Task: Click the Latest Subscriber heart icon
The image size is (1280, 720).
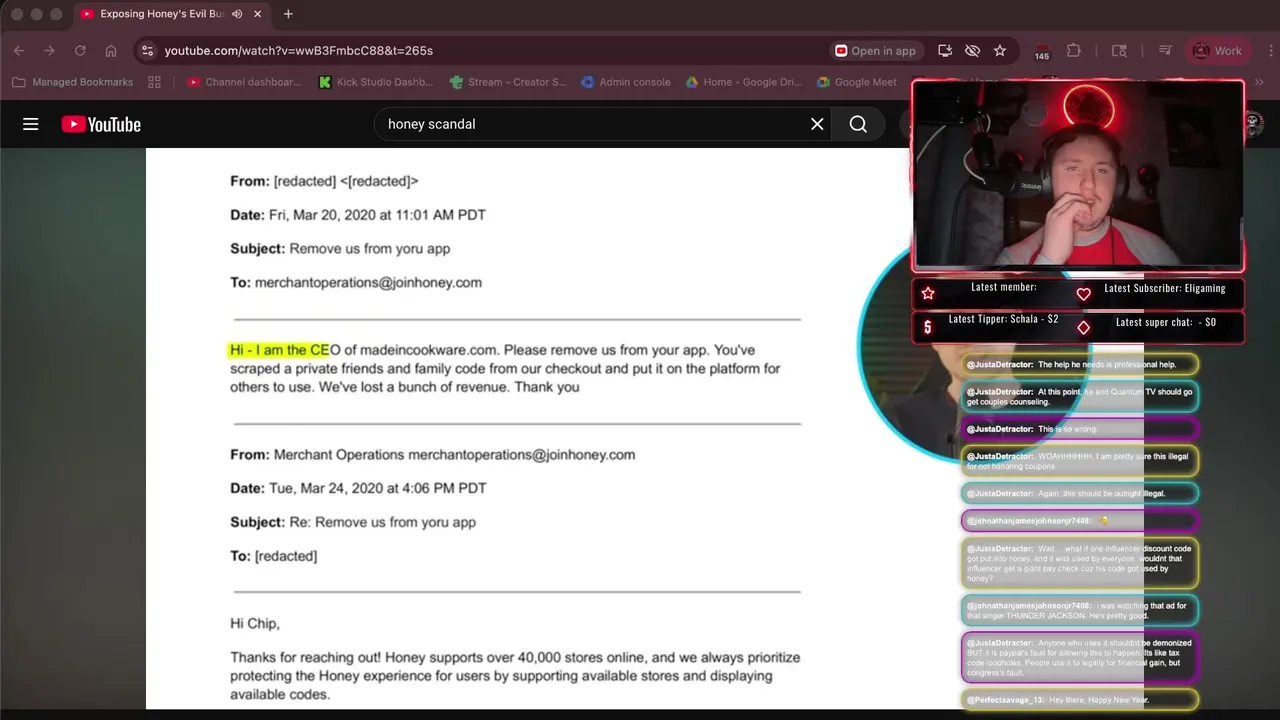Action: tap(1083, 294)
